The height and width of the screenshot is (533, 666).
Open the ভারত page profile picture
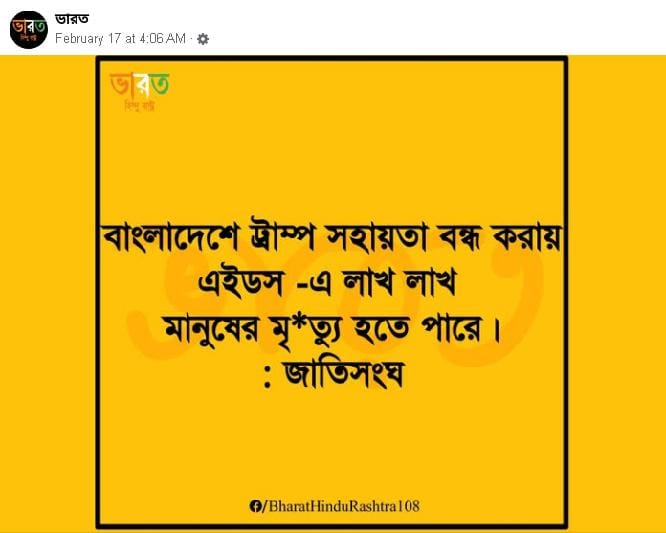(x=29, y=30)
